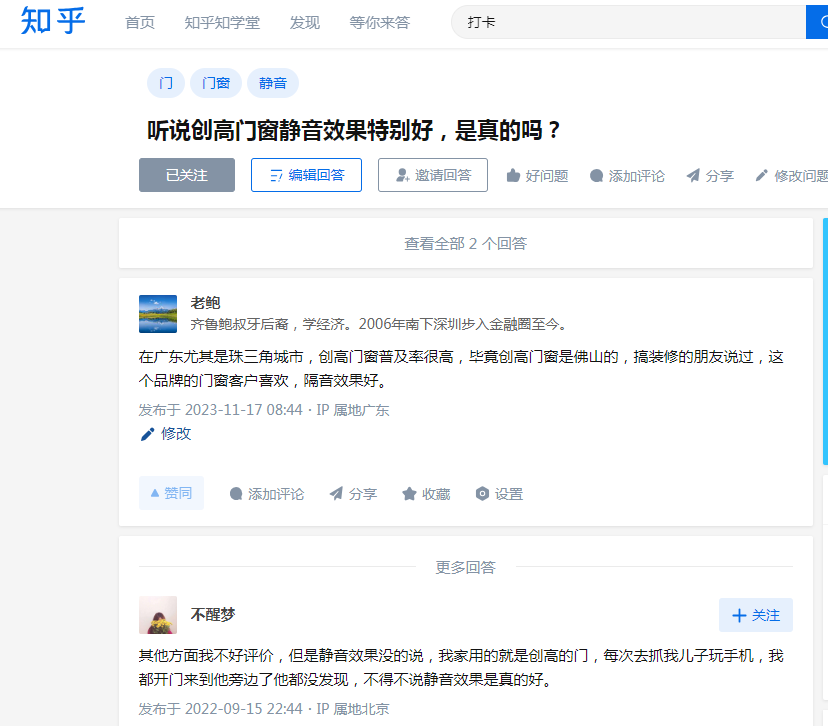The image size is (828, 726).
Task: Click 添加评论 under 老鲍's answer
Action: pos(267,494)
